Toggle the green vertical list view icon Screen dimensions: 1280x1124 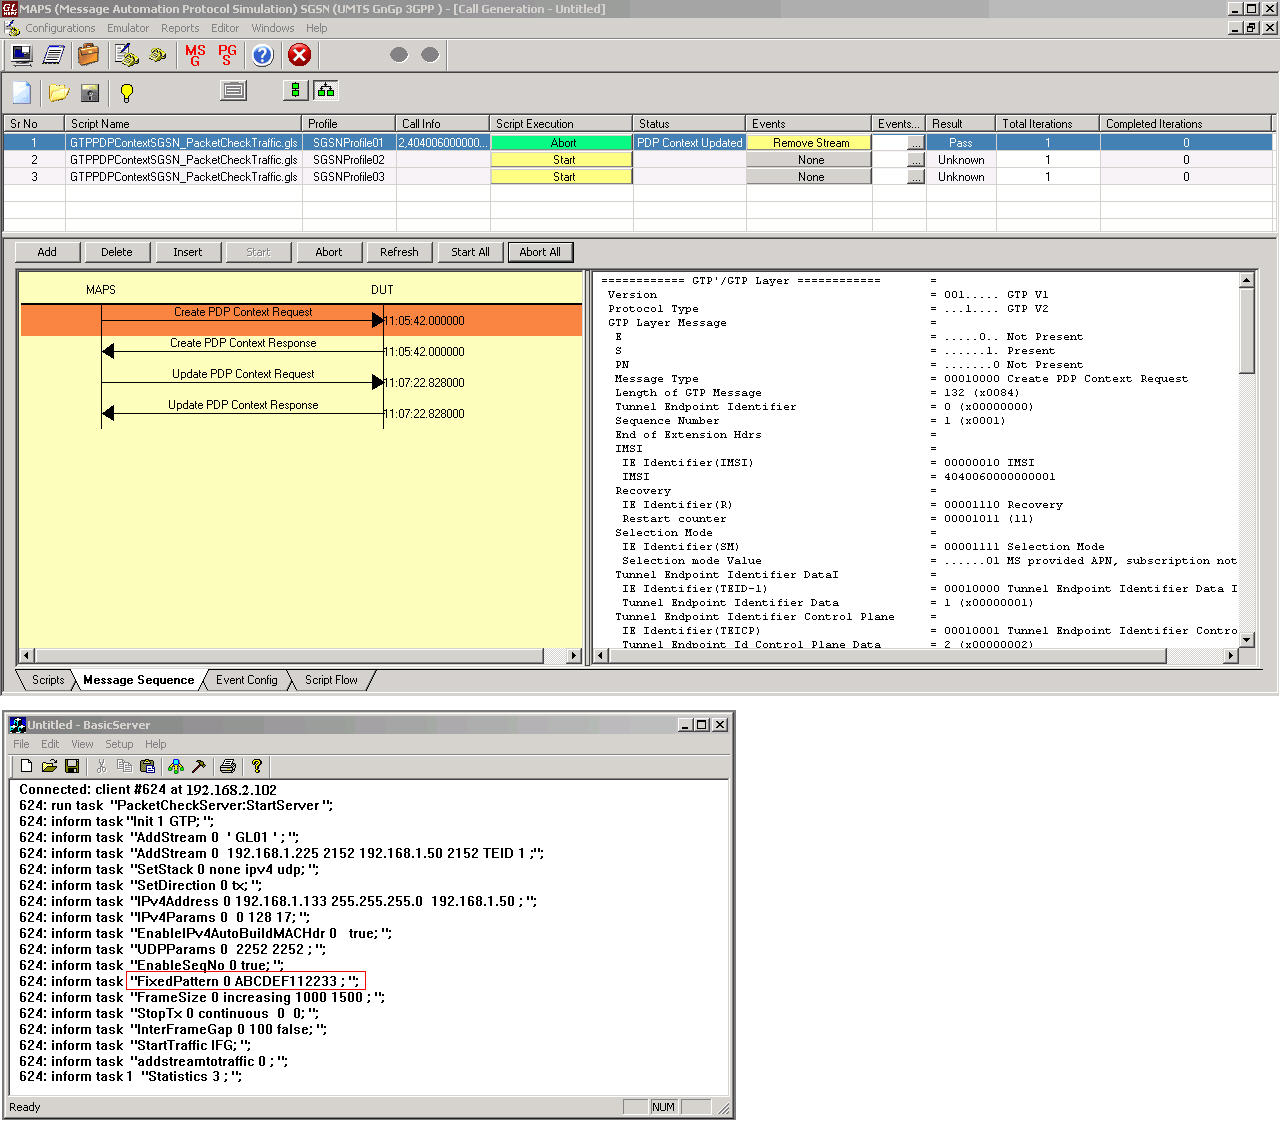(295, 91)
